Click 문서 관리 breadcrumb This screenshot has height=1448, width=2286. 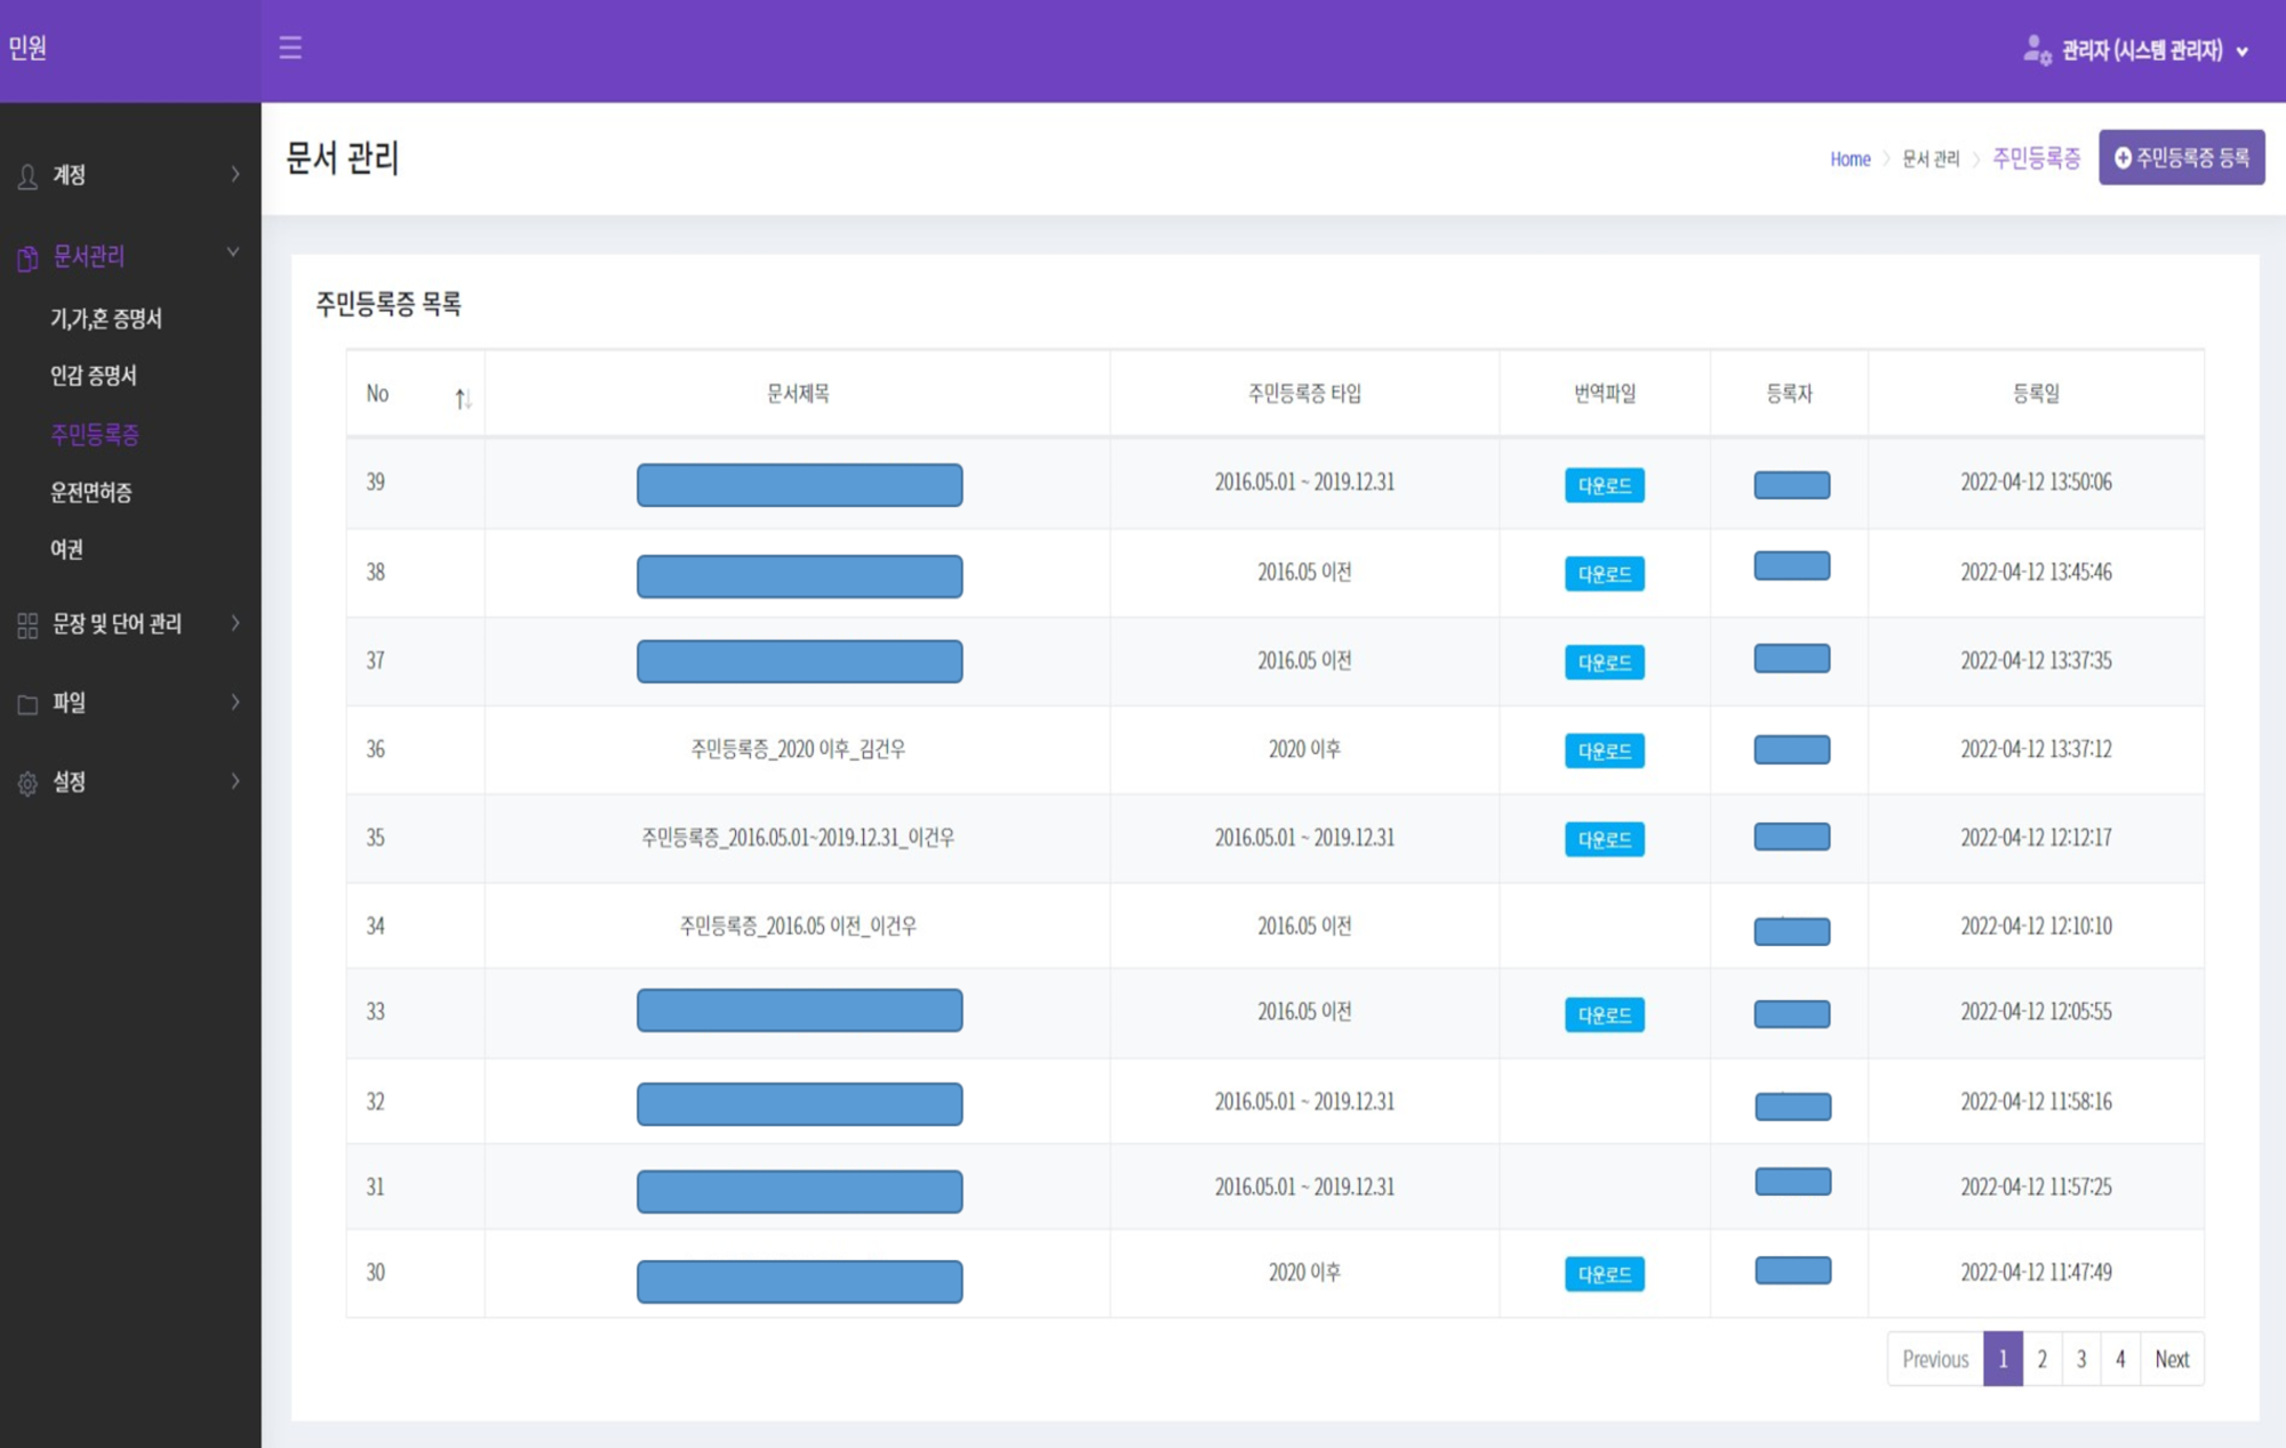(1931, 159)
